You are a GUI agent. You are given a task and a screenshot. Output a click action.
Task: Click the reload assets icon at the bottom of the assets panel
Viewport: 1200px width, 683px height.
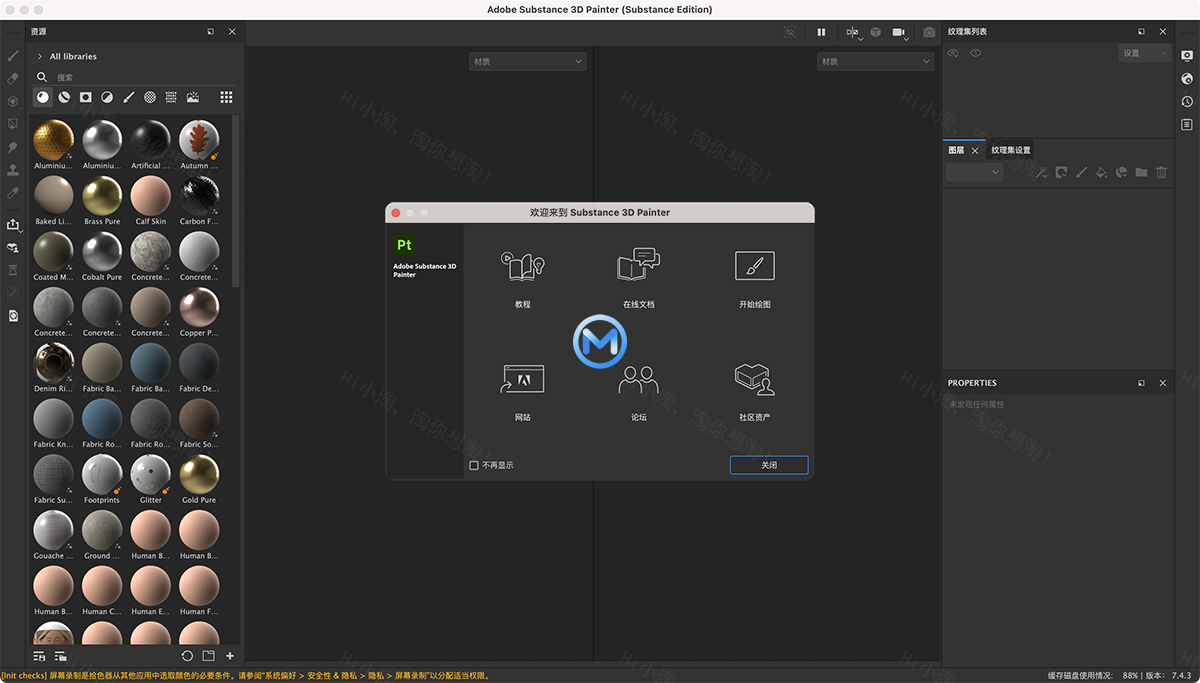pos(187,656)
